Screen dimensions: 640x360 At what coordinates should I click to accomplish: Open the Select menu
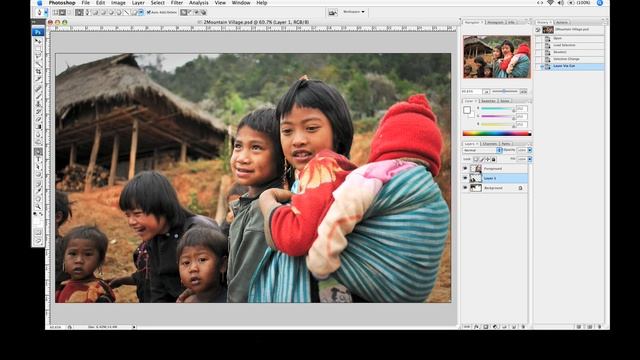click(x=158, y=3)
